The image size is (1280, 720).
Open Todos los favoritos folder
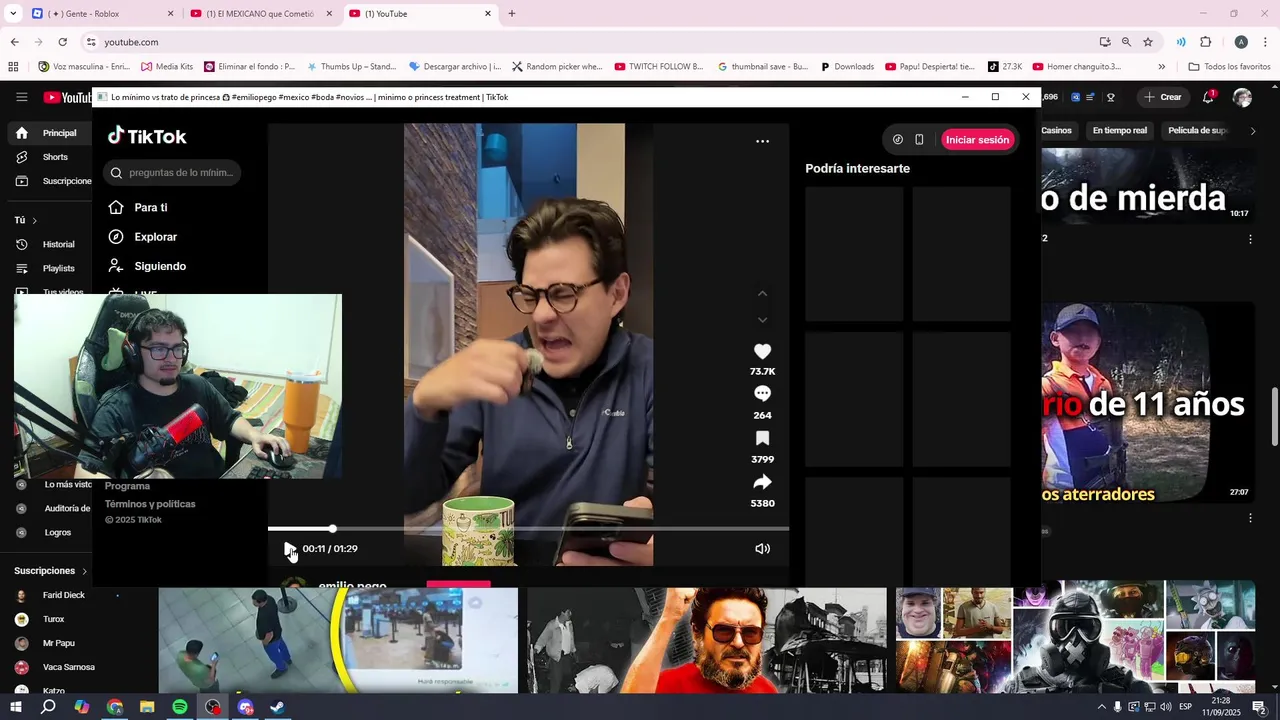point(1229,67)
